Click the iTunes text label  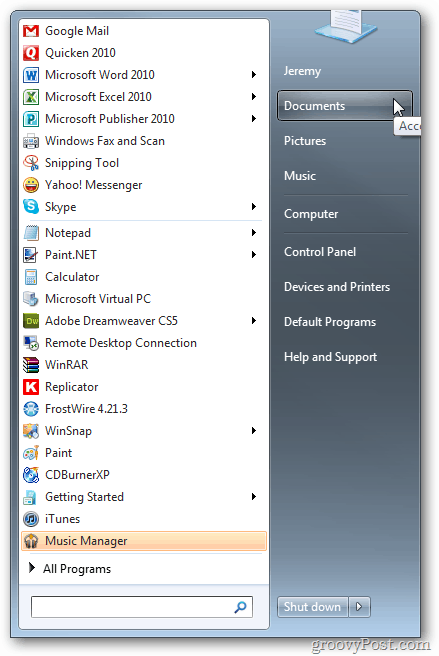tap(62, 519)
